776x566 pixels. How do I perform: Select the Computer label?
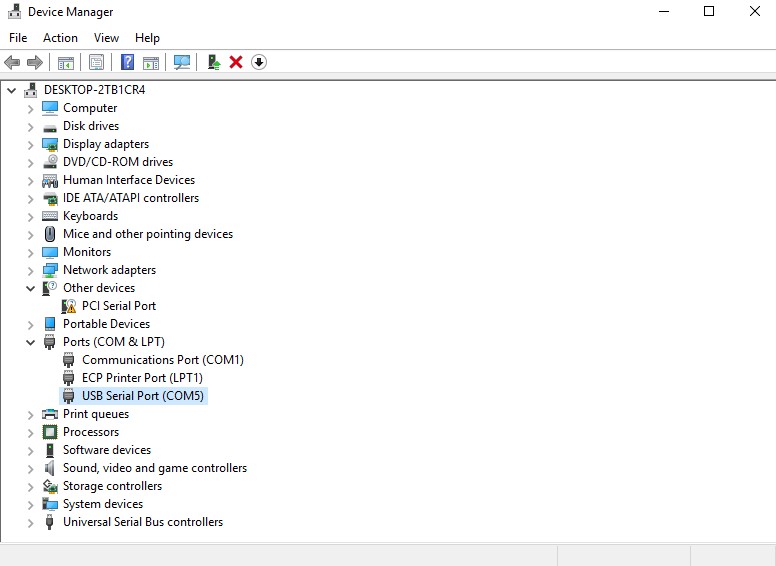[90, 108]
